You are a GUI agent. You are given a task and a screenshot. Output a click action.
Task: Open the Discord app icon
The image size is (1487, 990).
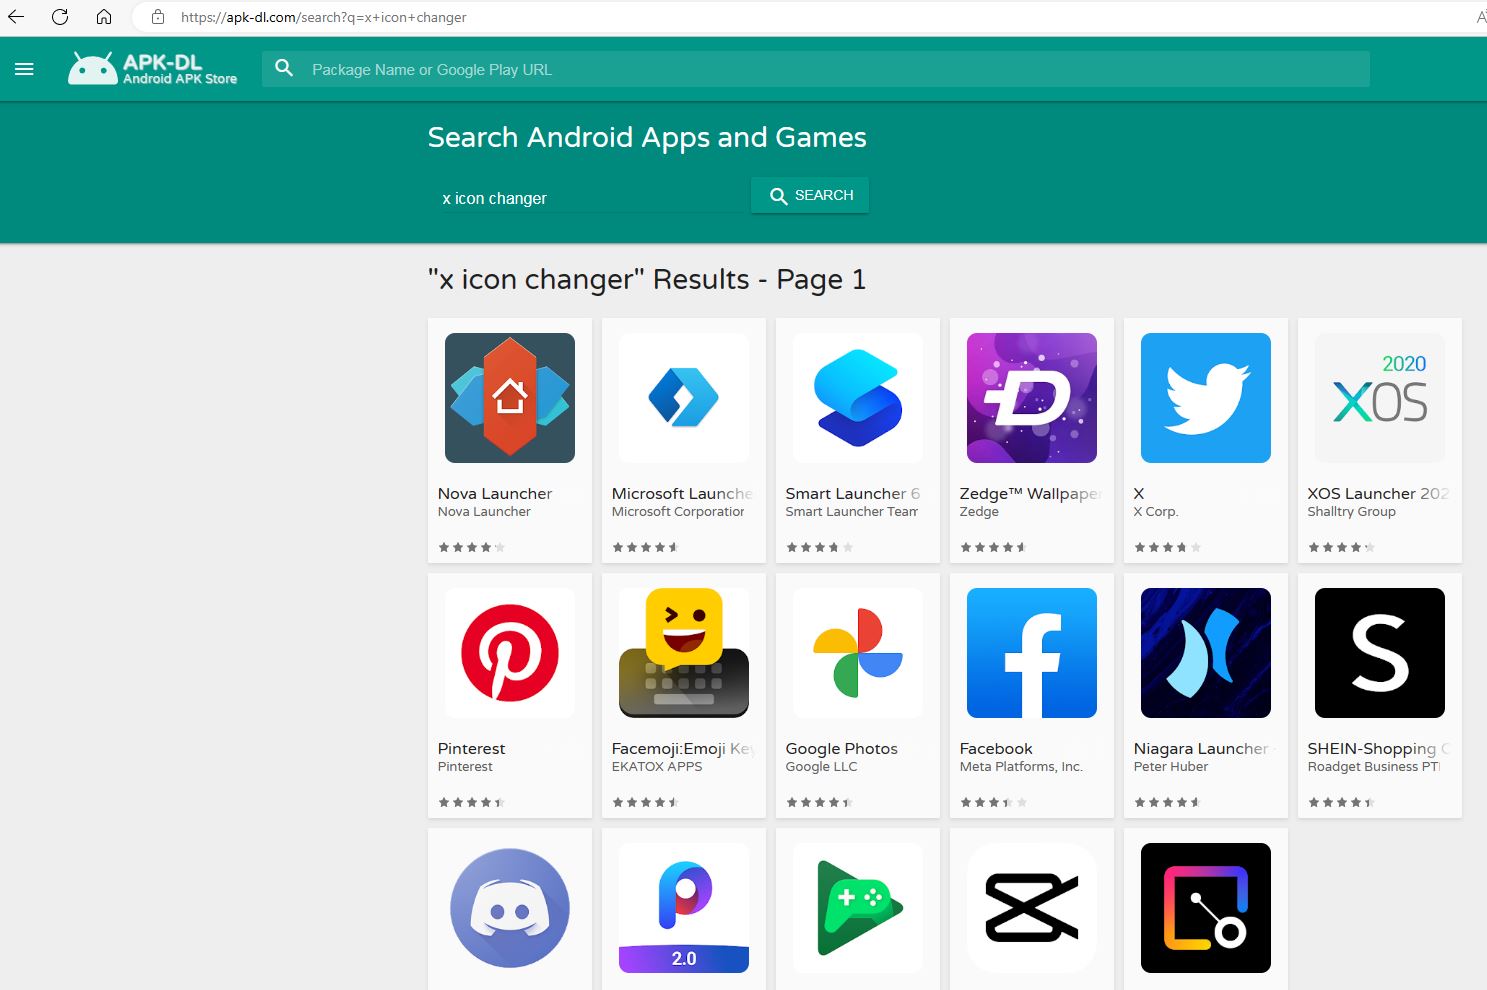[510, 908]
